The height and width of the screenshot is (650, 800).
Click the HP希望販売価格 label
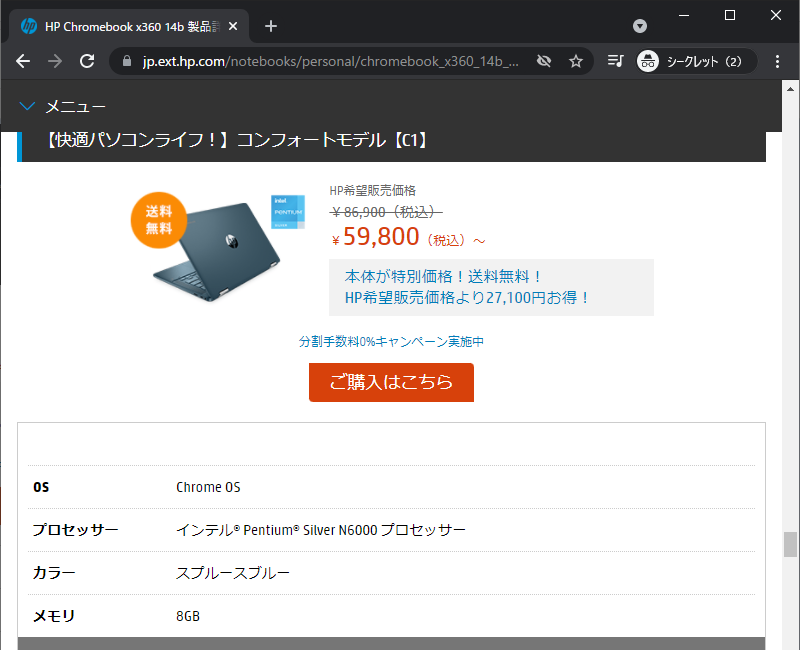point(372,191)
